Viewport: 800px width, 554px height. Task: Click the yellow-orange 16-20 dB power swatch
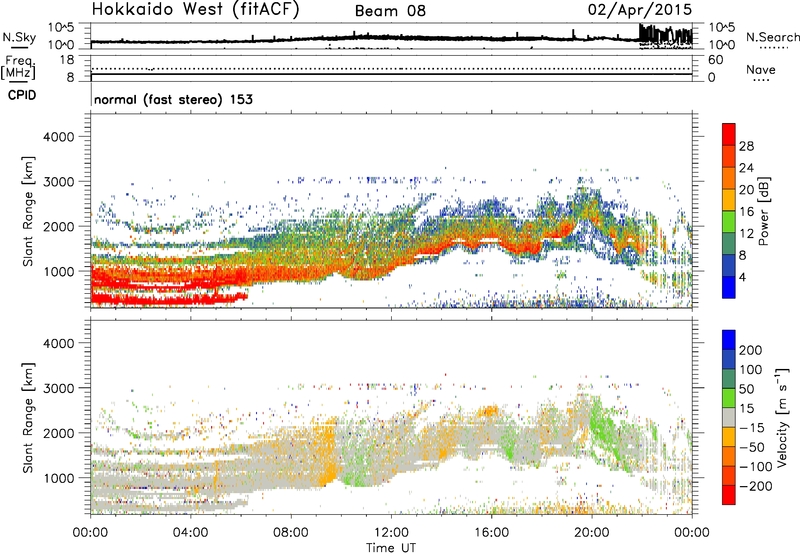click(x=729, y=199)
